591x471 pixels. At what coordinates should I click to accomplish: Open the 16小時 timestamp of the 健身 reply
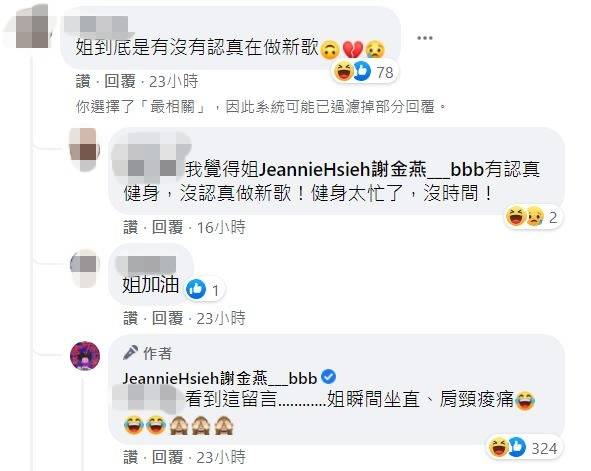coord(221,227)
